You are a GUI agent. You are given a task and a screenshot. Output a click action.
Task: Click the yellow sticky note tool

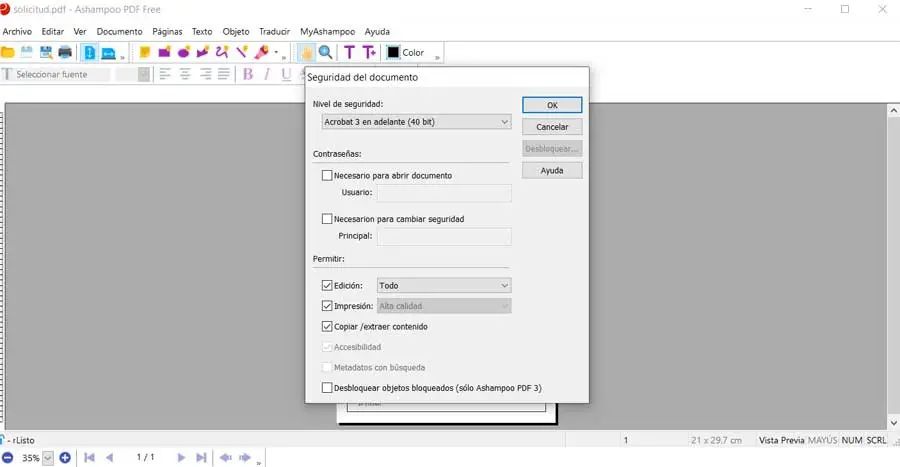click(x=145, y=52)
